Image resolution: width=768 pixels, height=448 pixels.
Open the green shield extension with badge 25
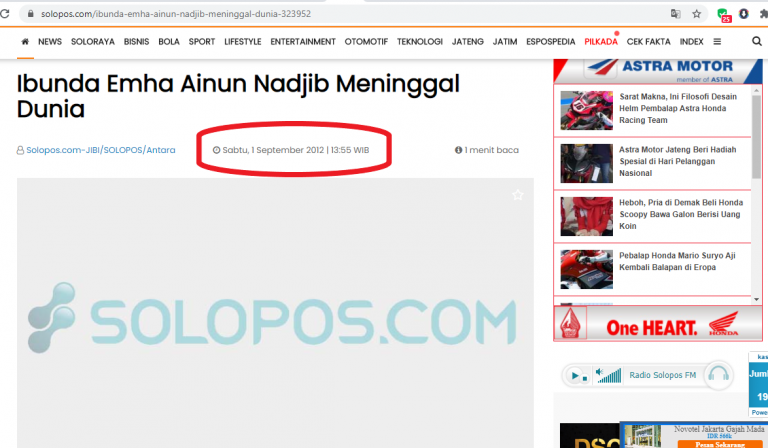(x=723, y=15)
